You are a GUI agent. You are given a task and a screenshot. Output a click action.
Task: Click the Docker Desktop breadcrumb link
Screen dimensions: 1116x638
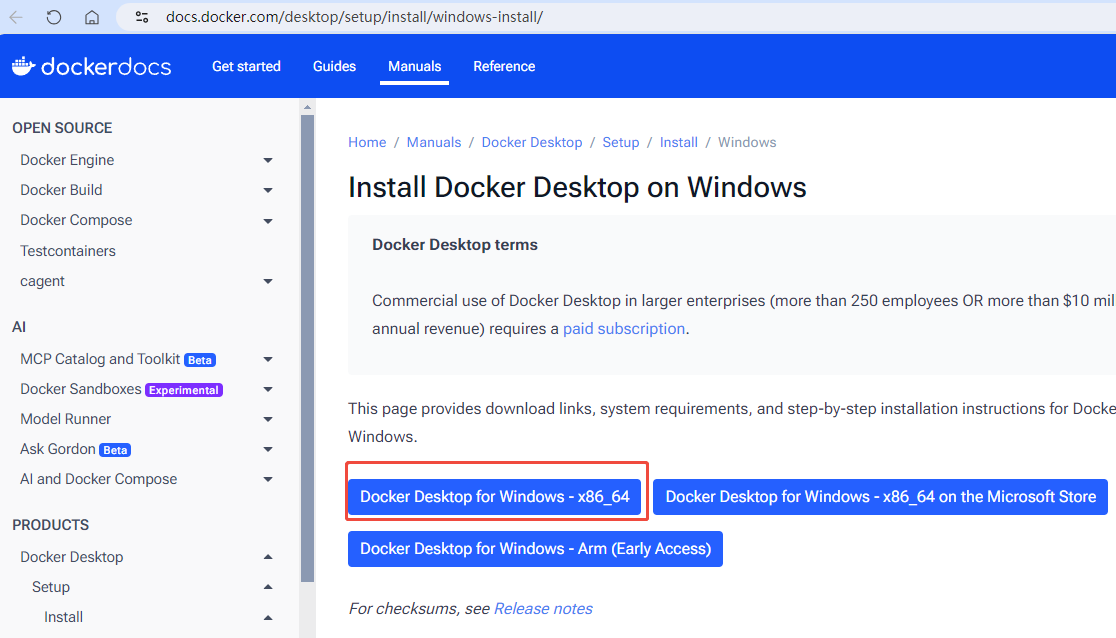tap(532, 142)
